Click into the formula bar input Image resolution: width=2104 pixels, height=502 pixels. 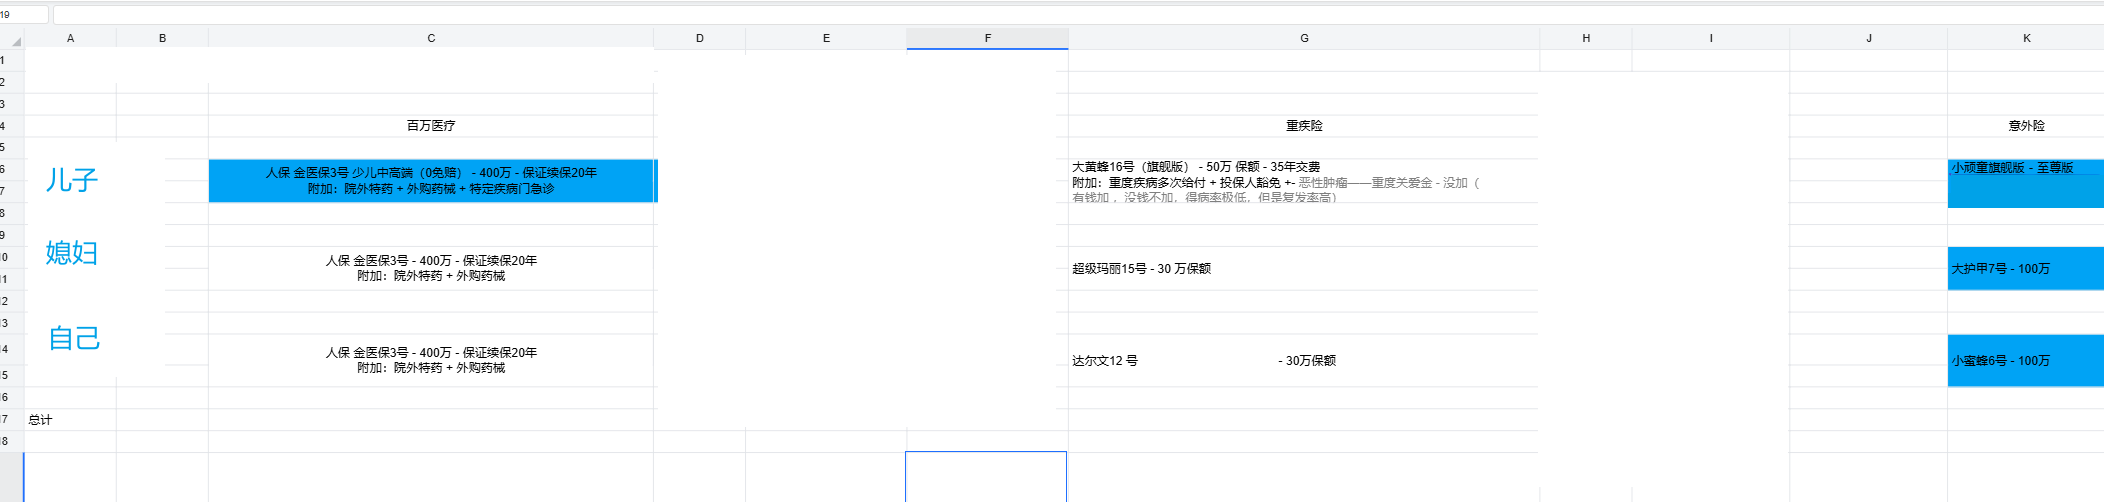coord(1078,15)
